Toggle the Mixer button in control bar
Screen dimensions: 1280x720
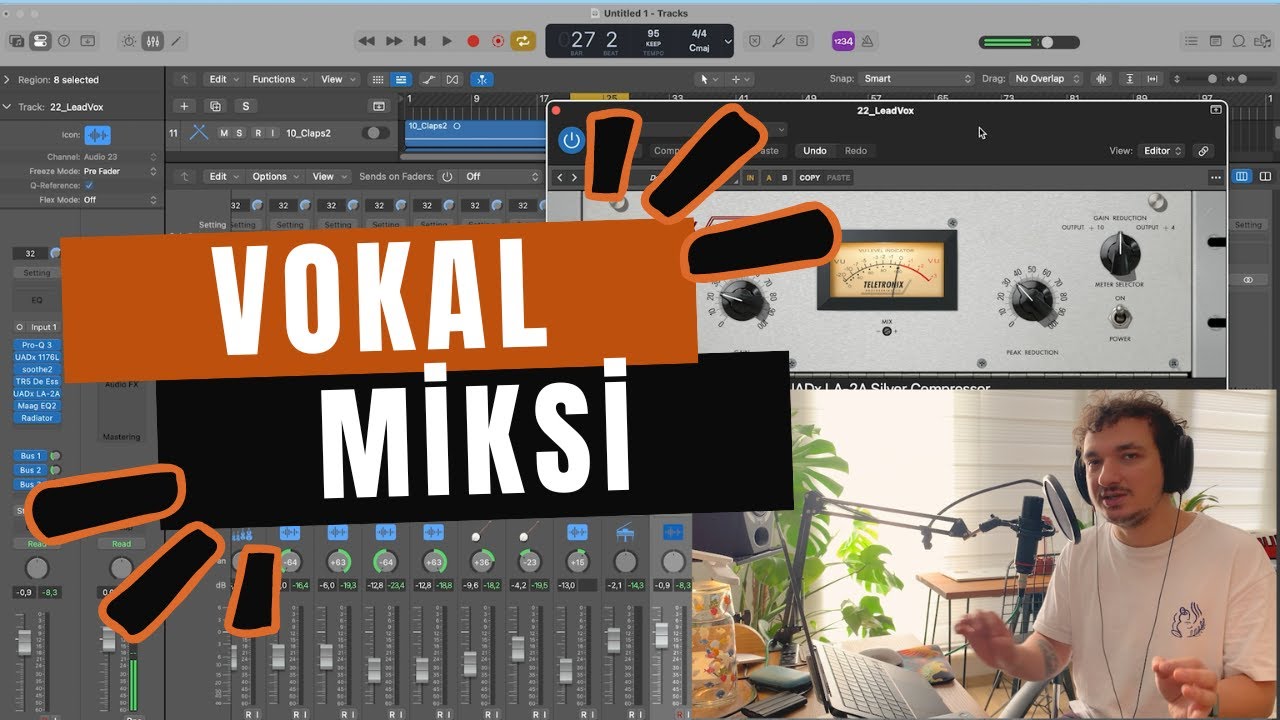coord(153,41)
